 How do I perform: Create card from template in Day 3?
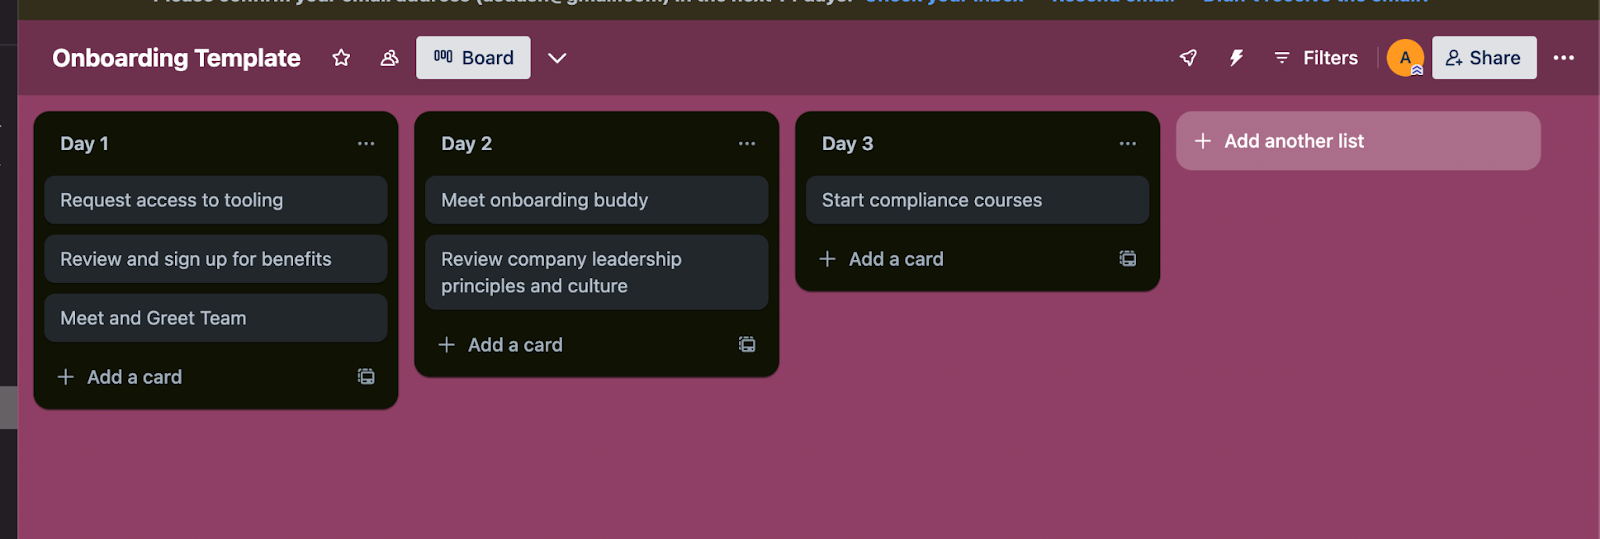1128,259
